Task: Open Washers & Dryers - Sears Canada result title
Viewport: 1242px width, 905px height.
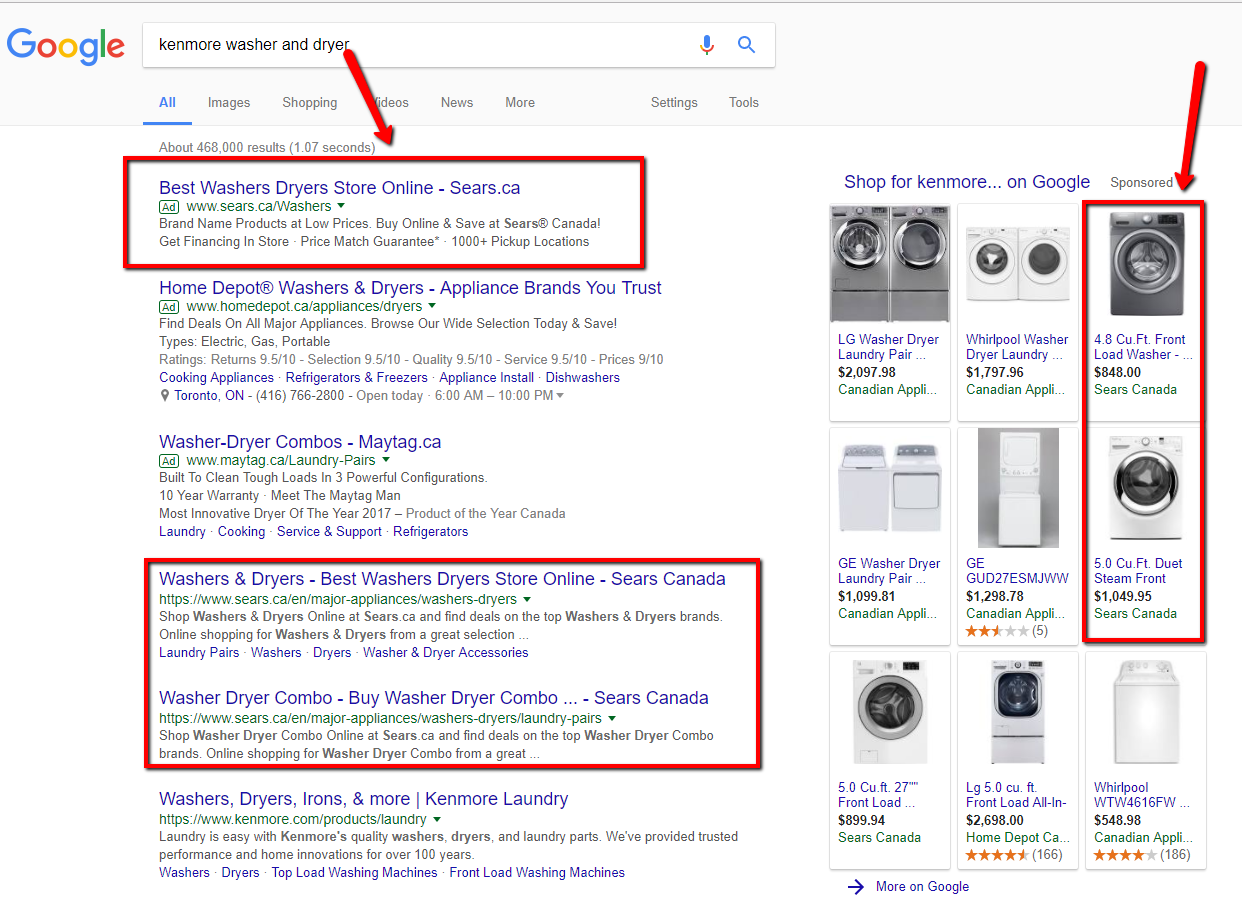Action: tap(442, 579)
